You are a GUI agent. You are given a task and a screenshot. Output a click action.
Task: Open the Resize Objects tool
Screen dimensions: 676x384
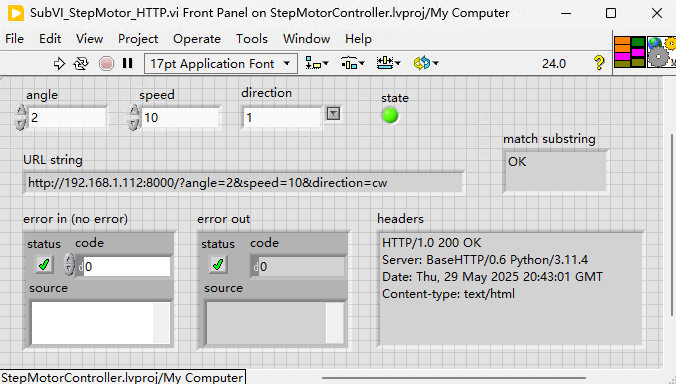(x=388, y=63)
